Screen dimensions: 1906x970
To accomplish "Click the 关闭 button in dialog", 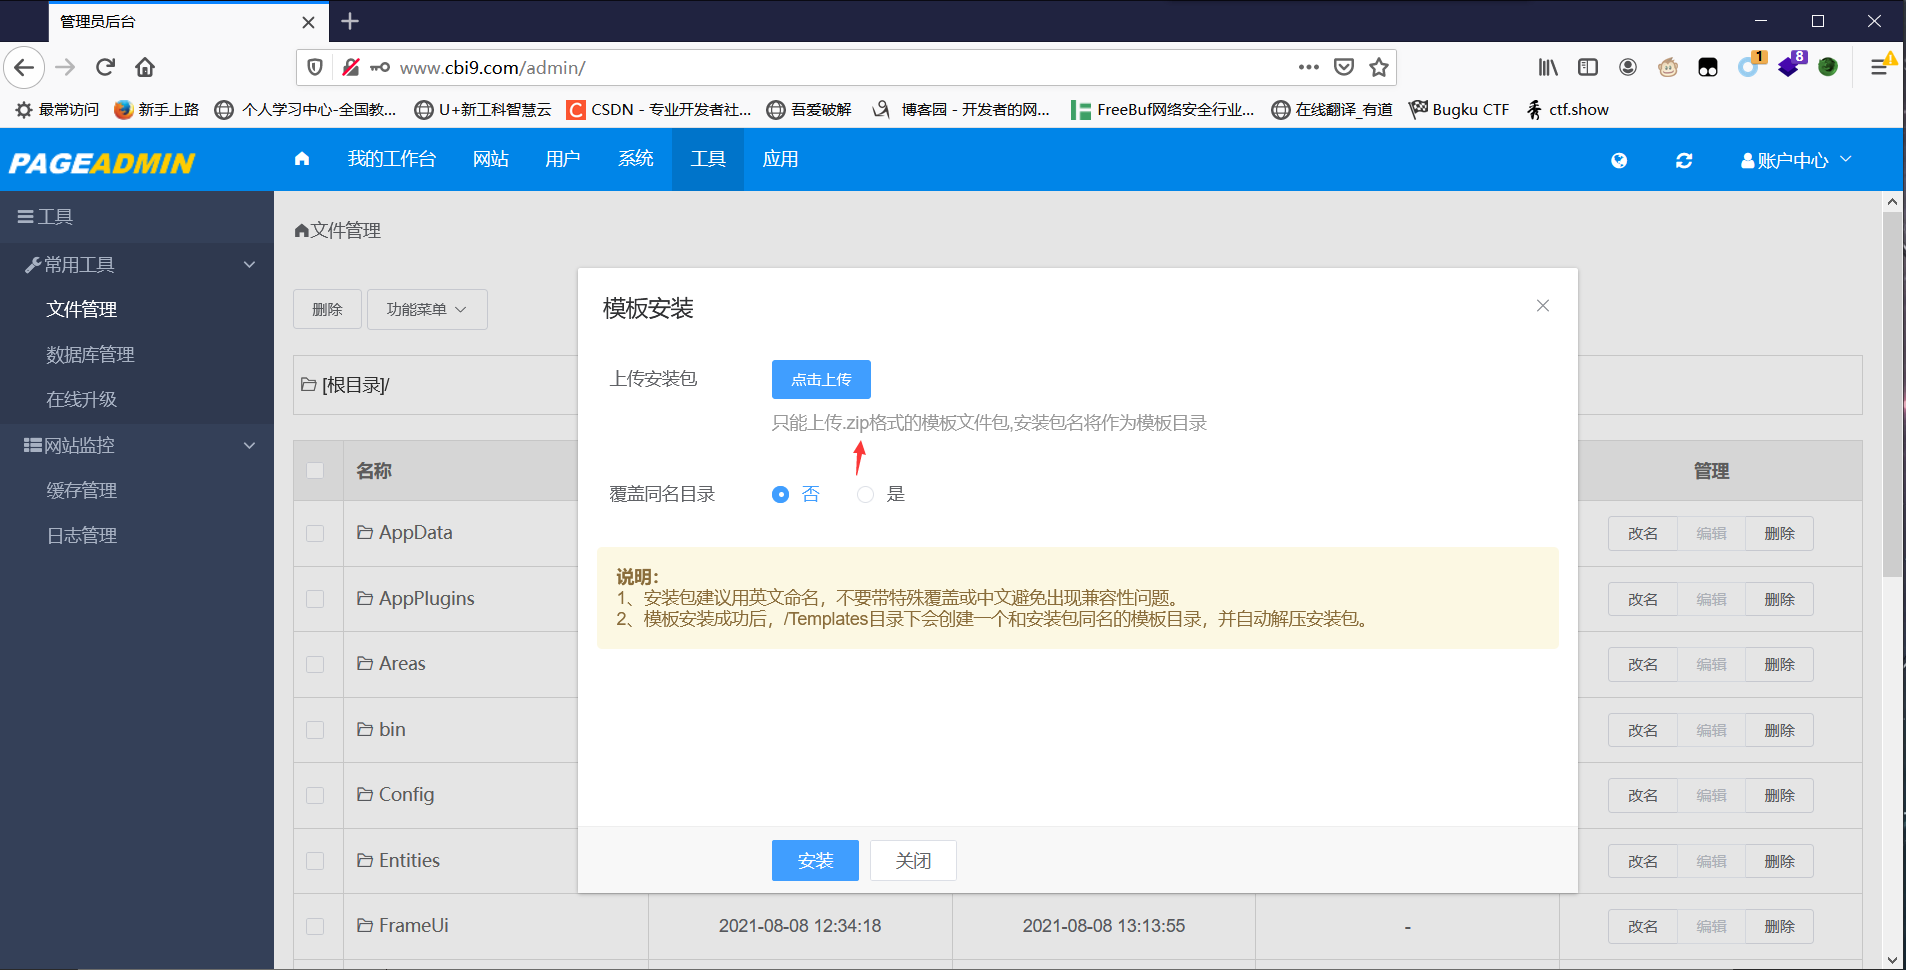I will [913, 860].
